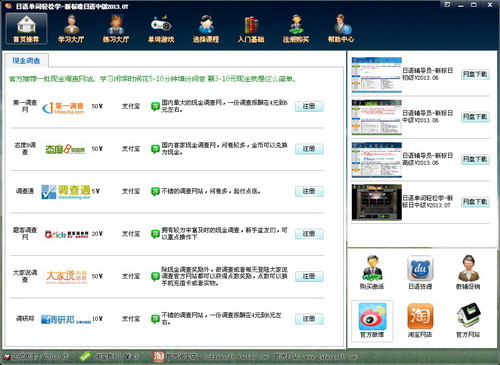Click the app icon in the title bar
This screenshot has height=365, width=500.
[x=8, y=6]
